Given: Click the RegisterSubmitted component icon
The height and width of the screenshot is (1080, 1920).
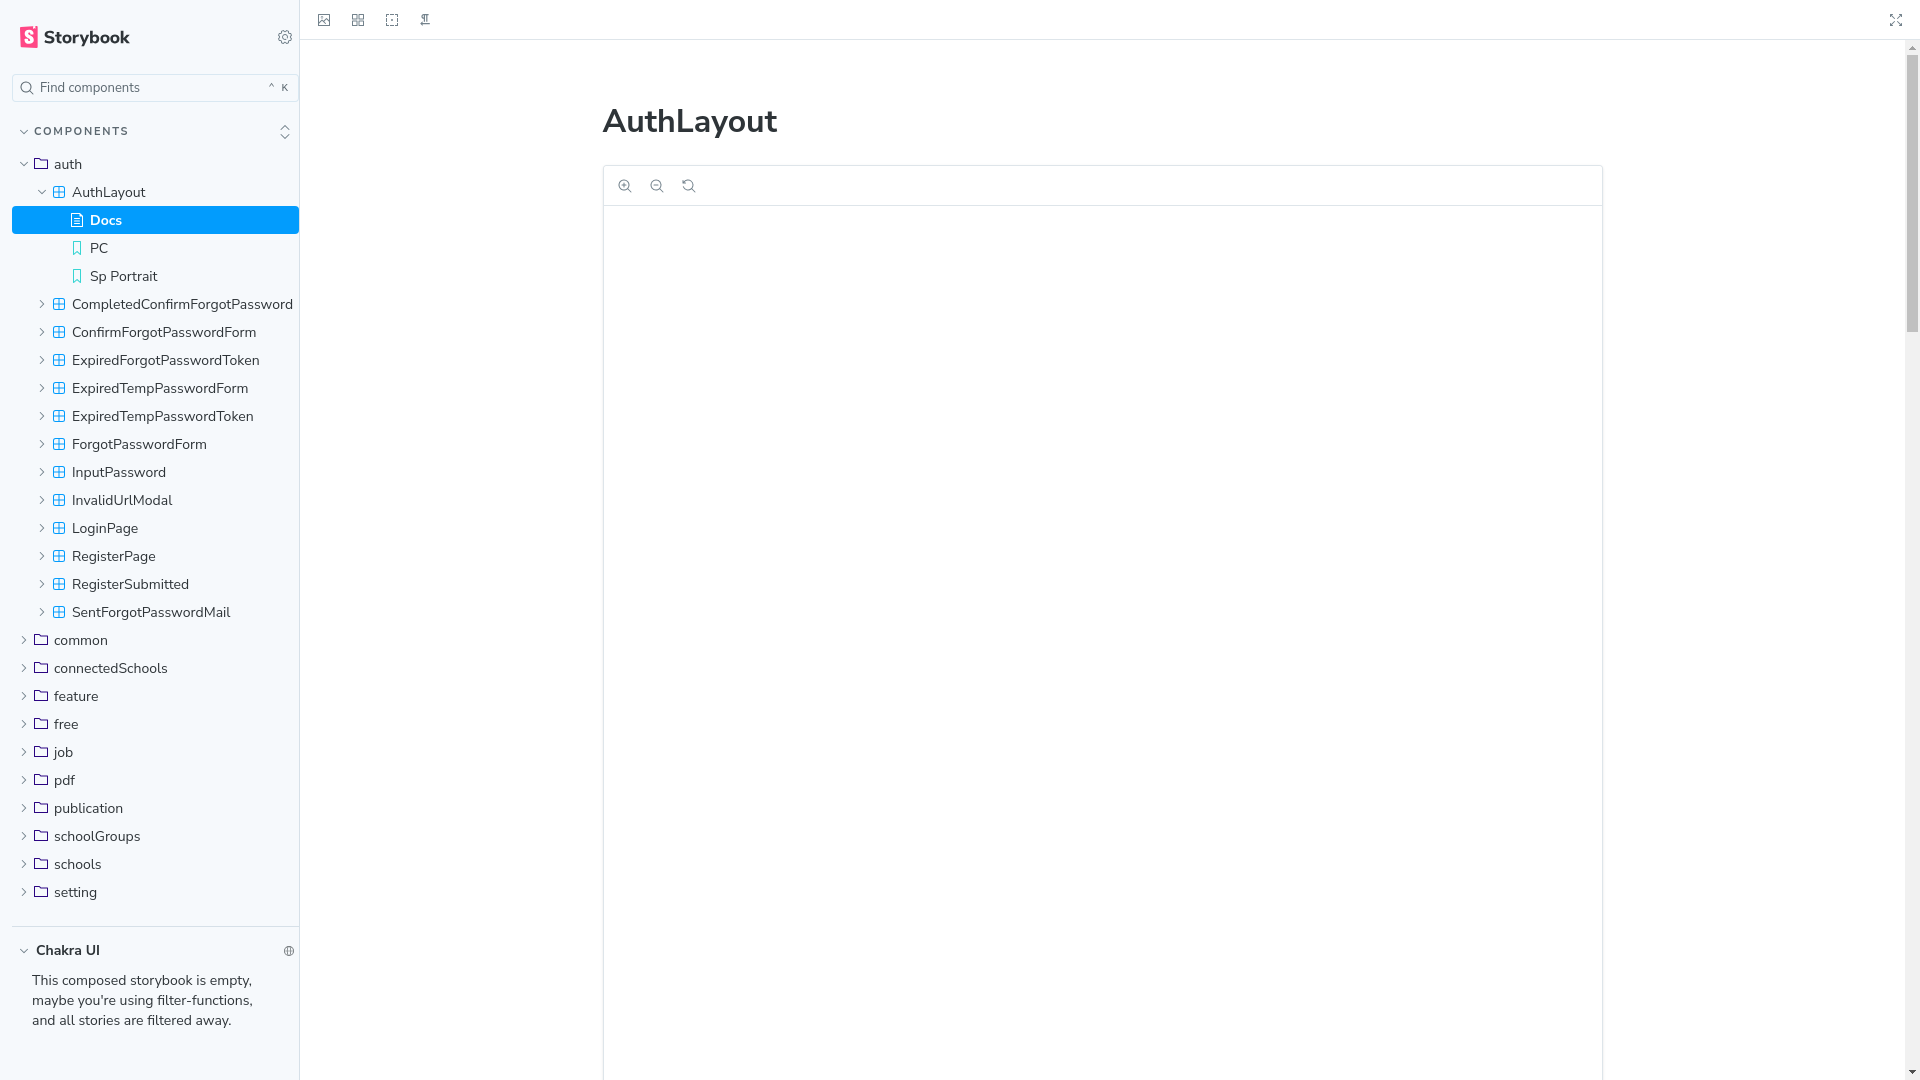Looking at the screenshot, I should pos(59,584).
